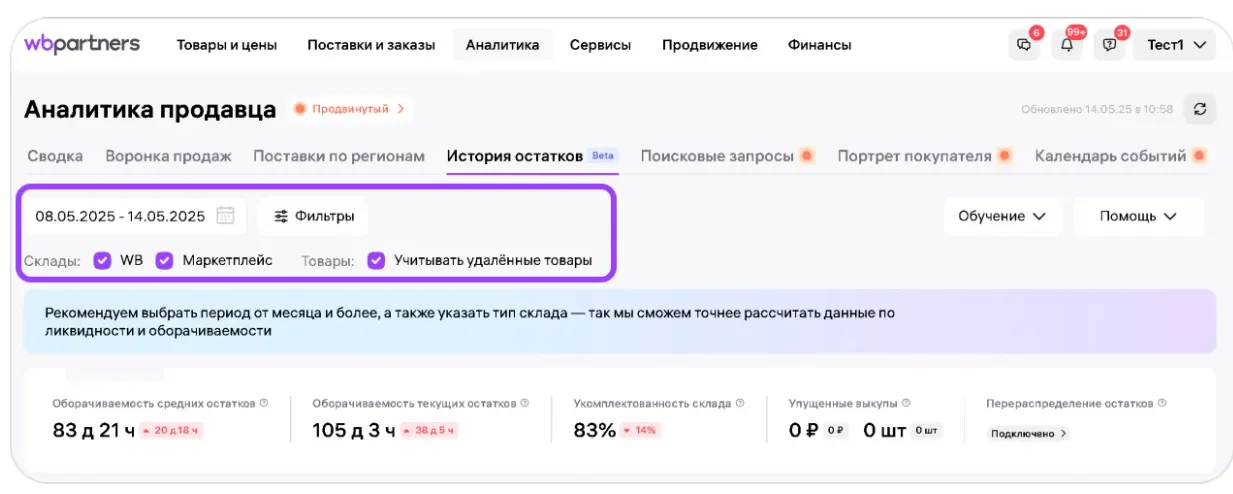
Task: Uncheck the WB warehouse checkbox
Action: coord(102,261)
